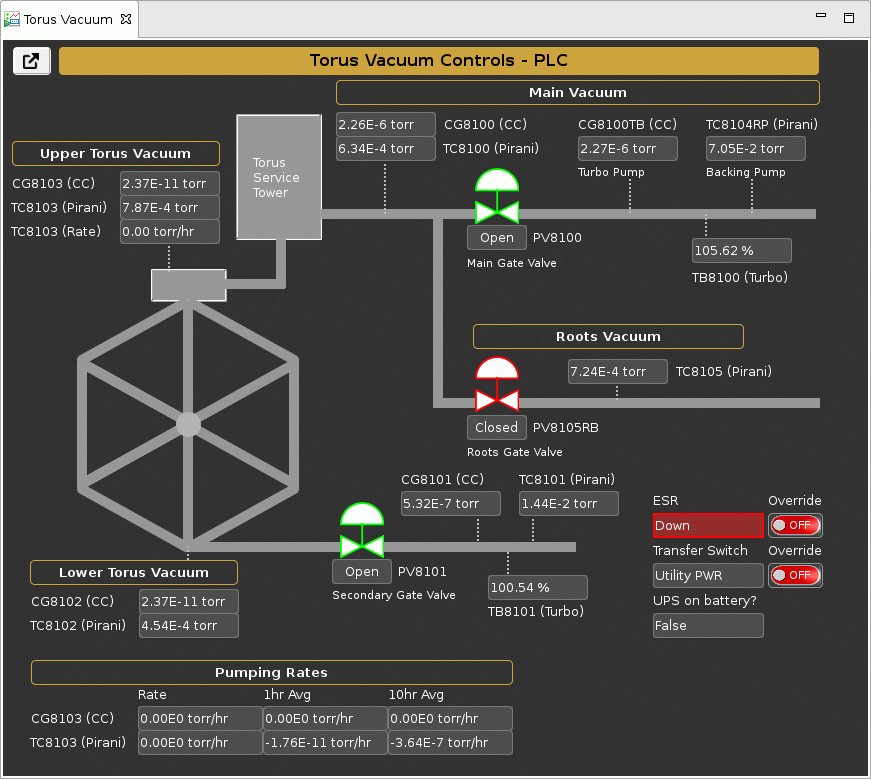Click the Torus Service Tower block

pyautogui.click(x=279, y=177)
